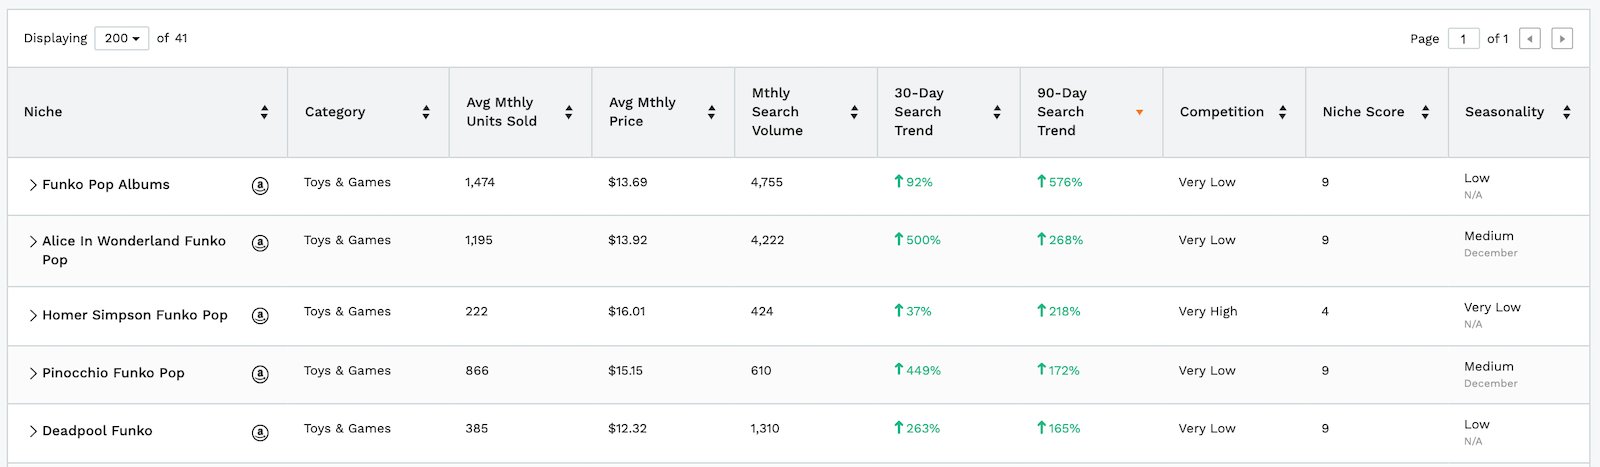Sort by Avg Mthly Units Sold arrows
The image size is (1600, 467).
tap(569, 112)
